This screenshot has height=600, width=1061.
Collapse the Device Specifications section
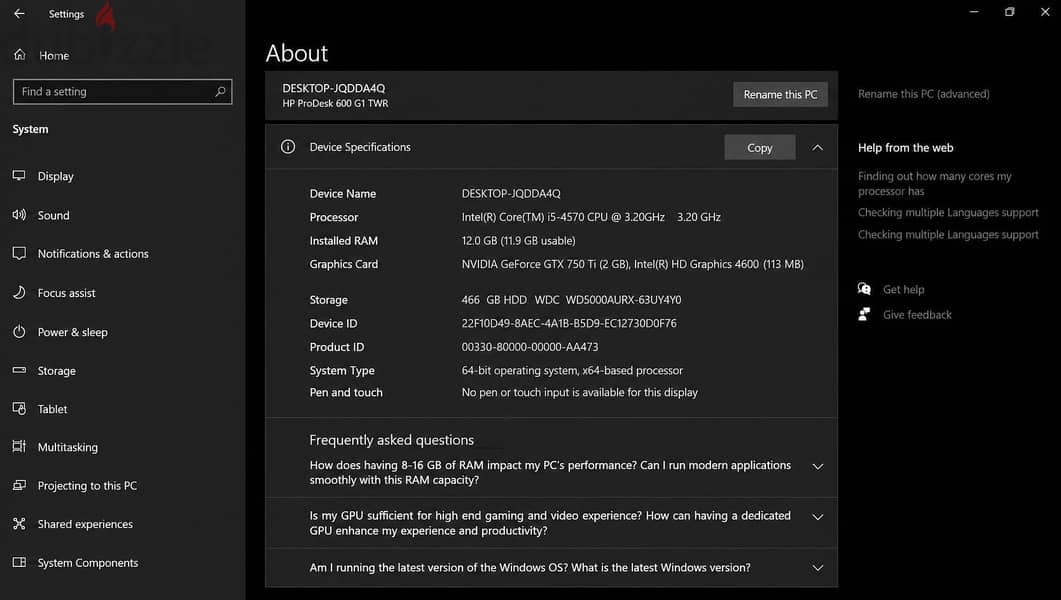pos(817,147)
